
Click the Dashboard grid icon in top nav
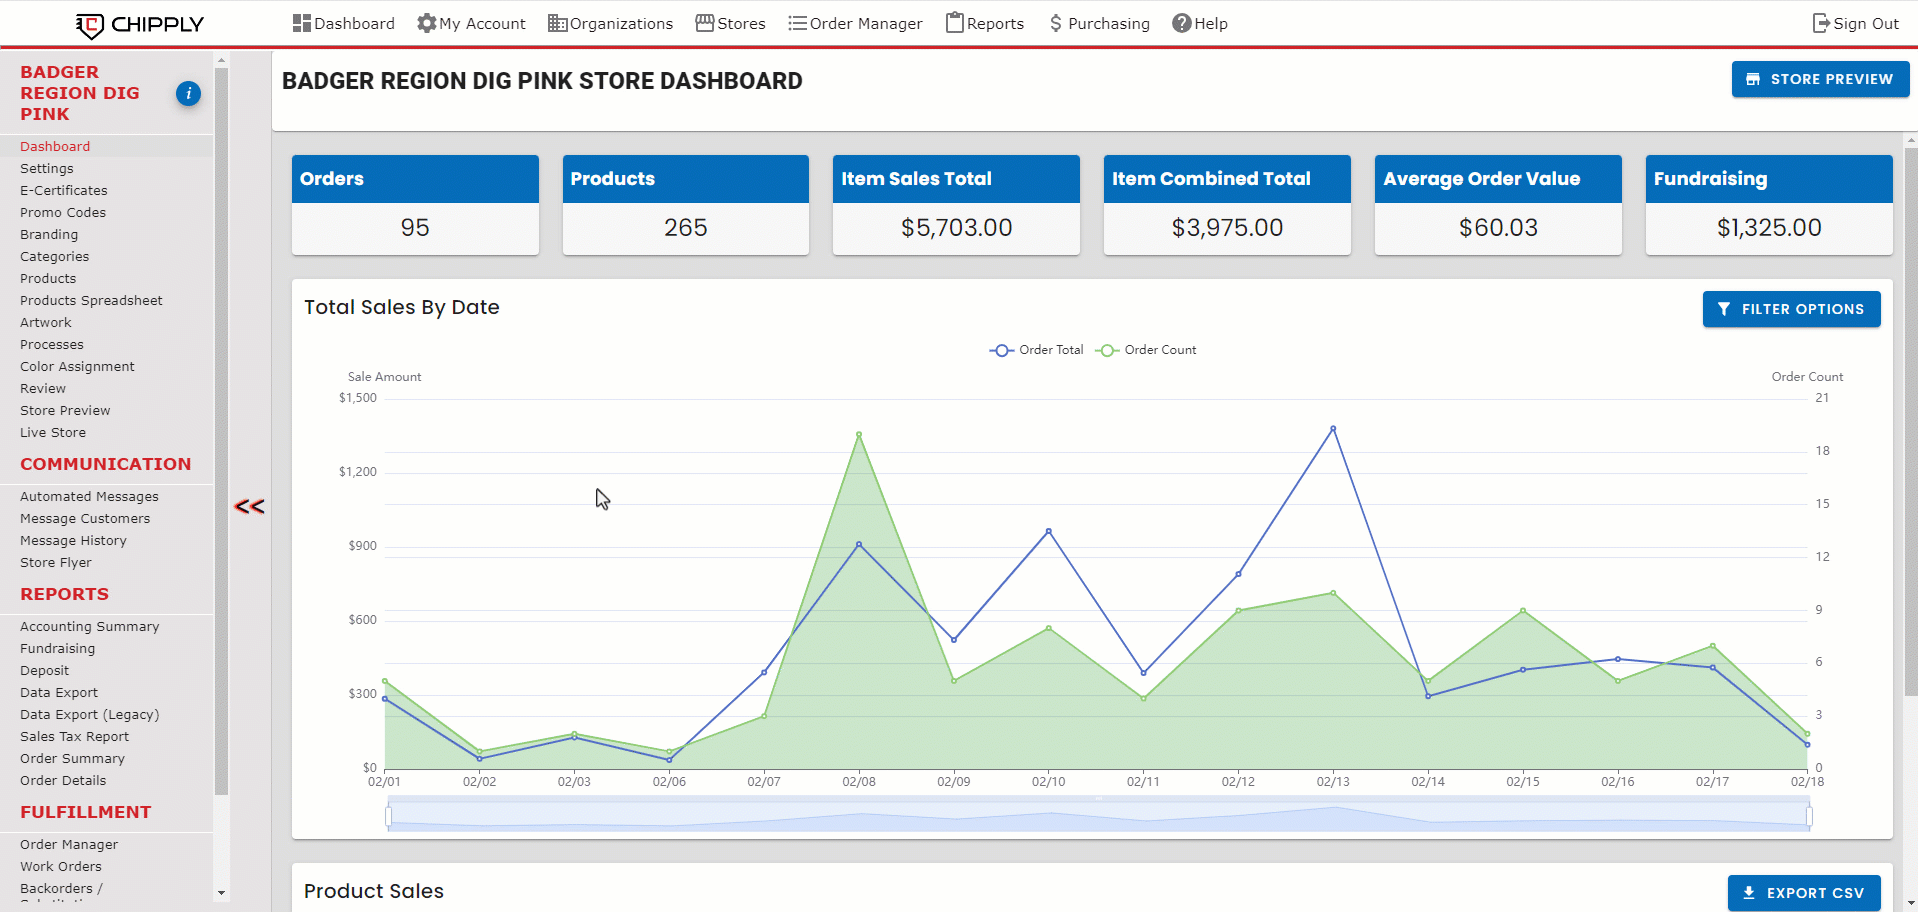coord(301,23)
